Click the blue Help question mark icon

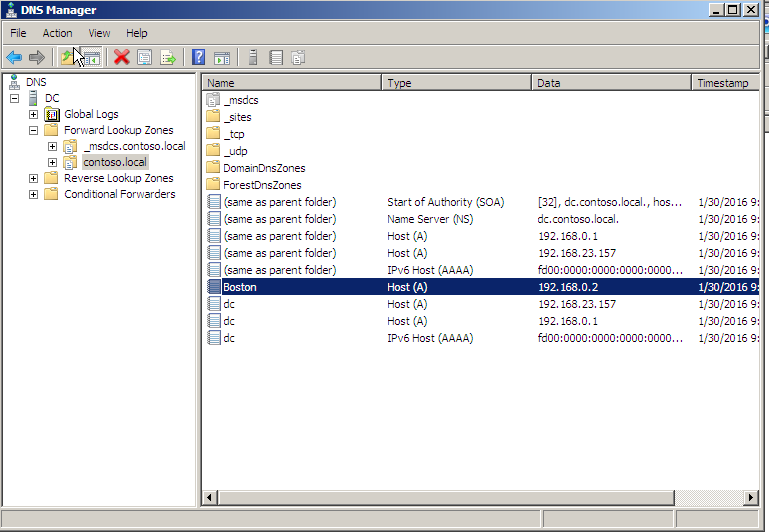click(x=198, y=57)
